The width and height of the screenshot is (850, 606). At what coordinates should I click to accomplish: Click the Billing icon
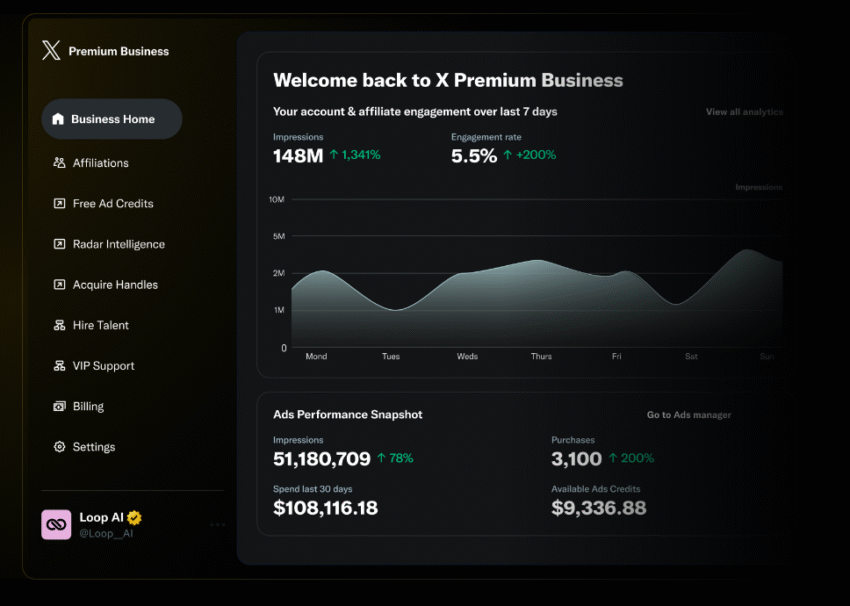[61, 406]
